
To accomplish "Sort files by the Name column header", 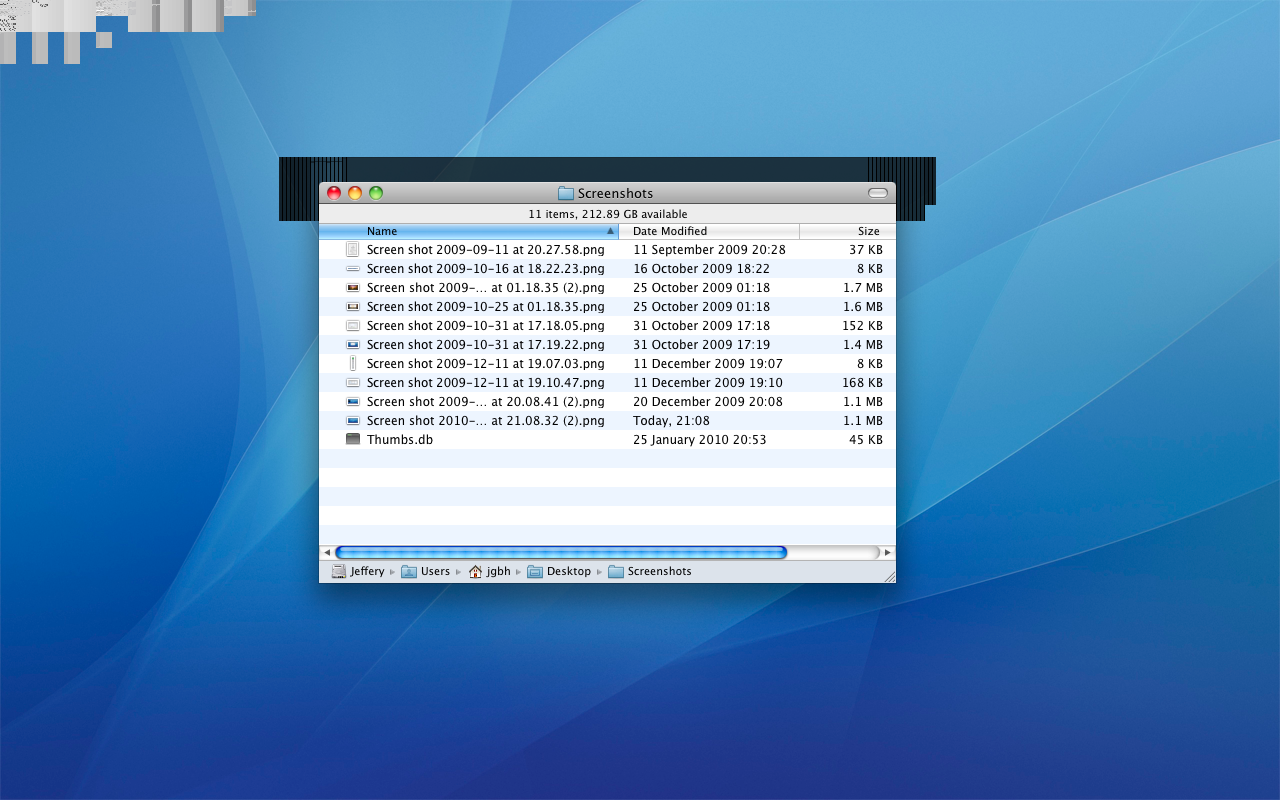I will pyautogui.click(x=469, y=231).
